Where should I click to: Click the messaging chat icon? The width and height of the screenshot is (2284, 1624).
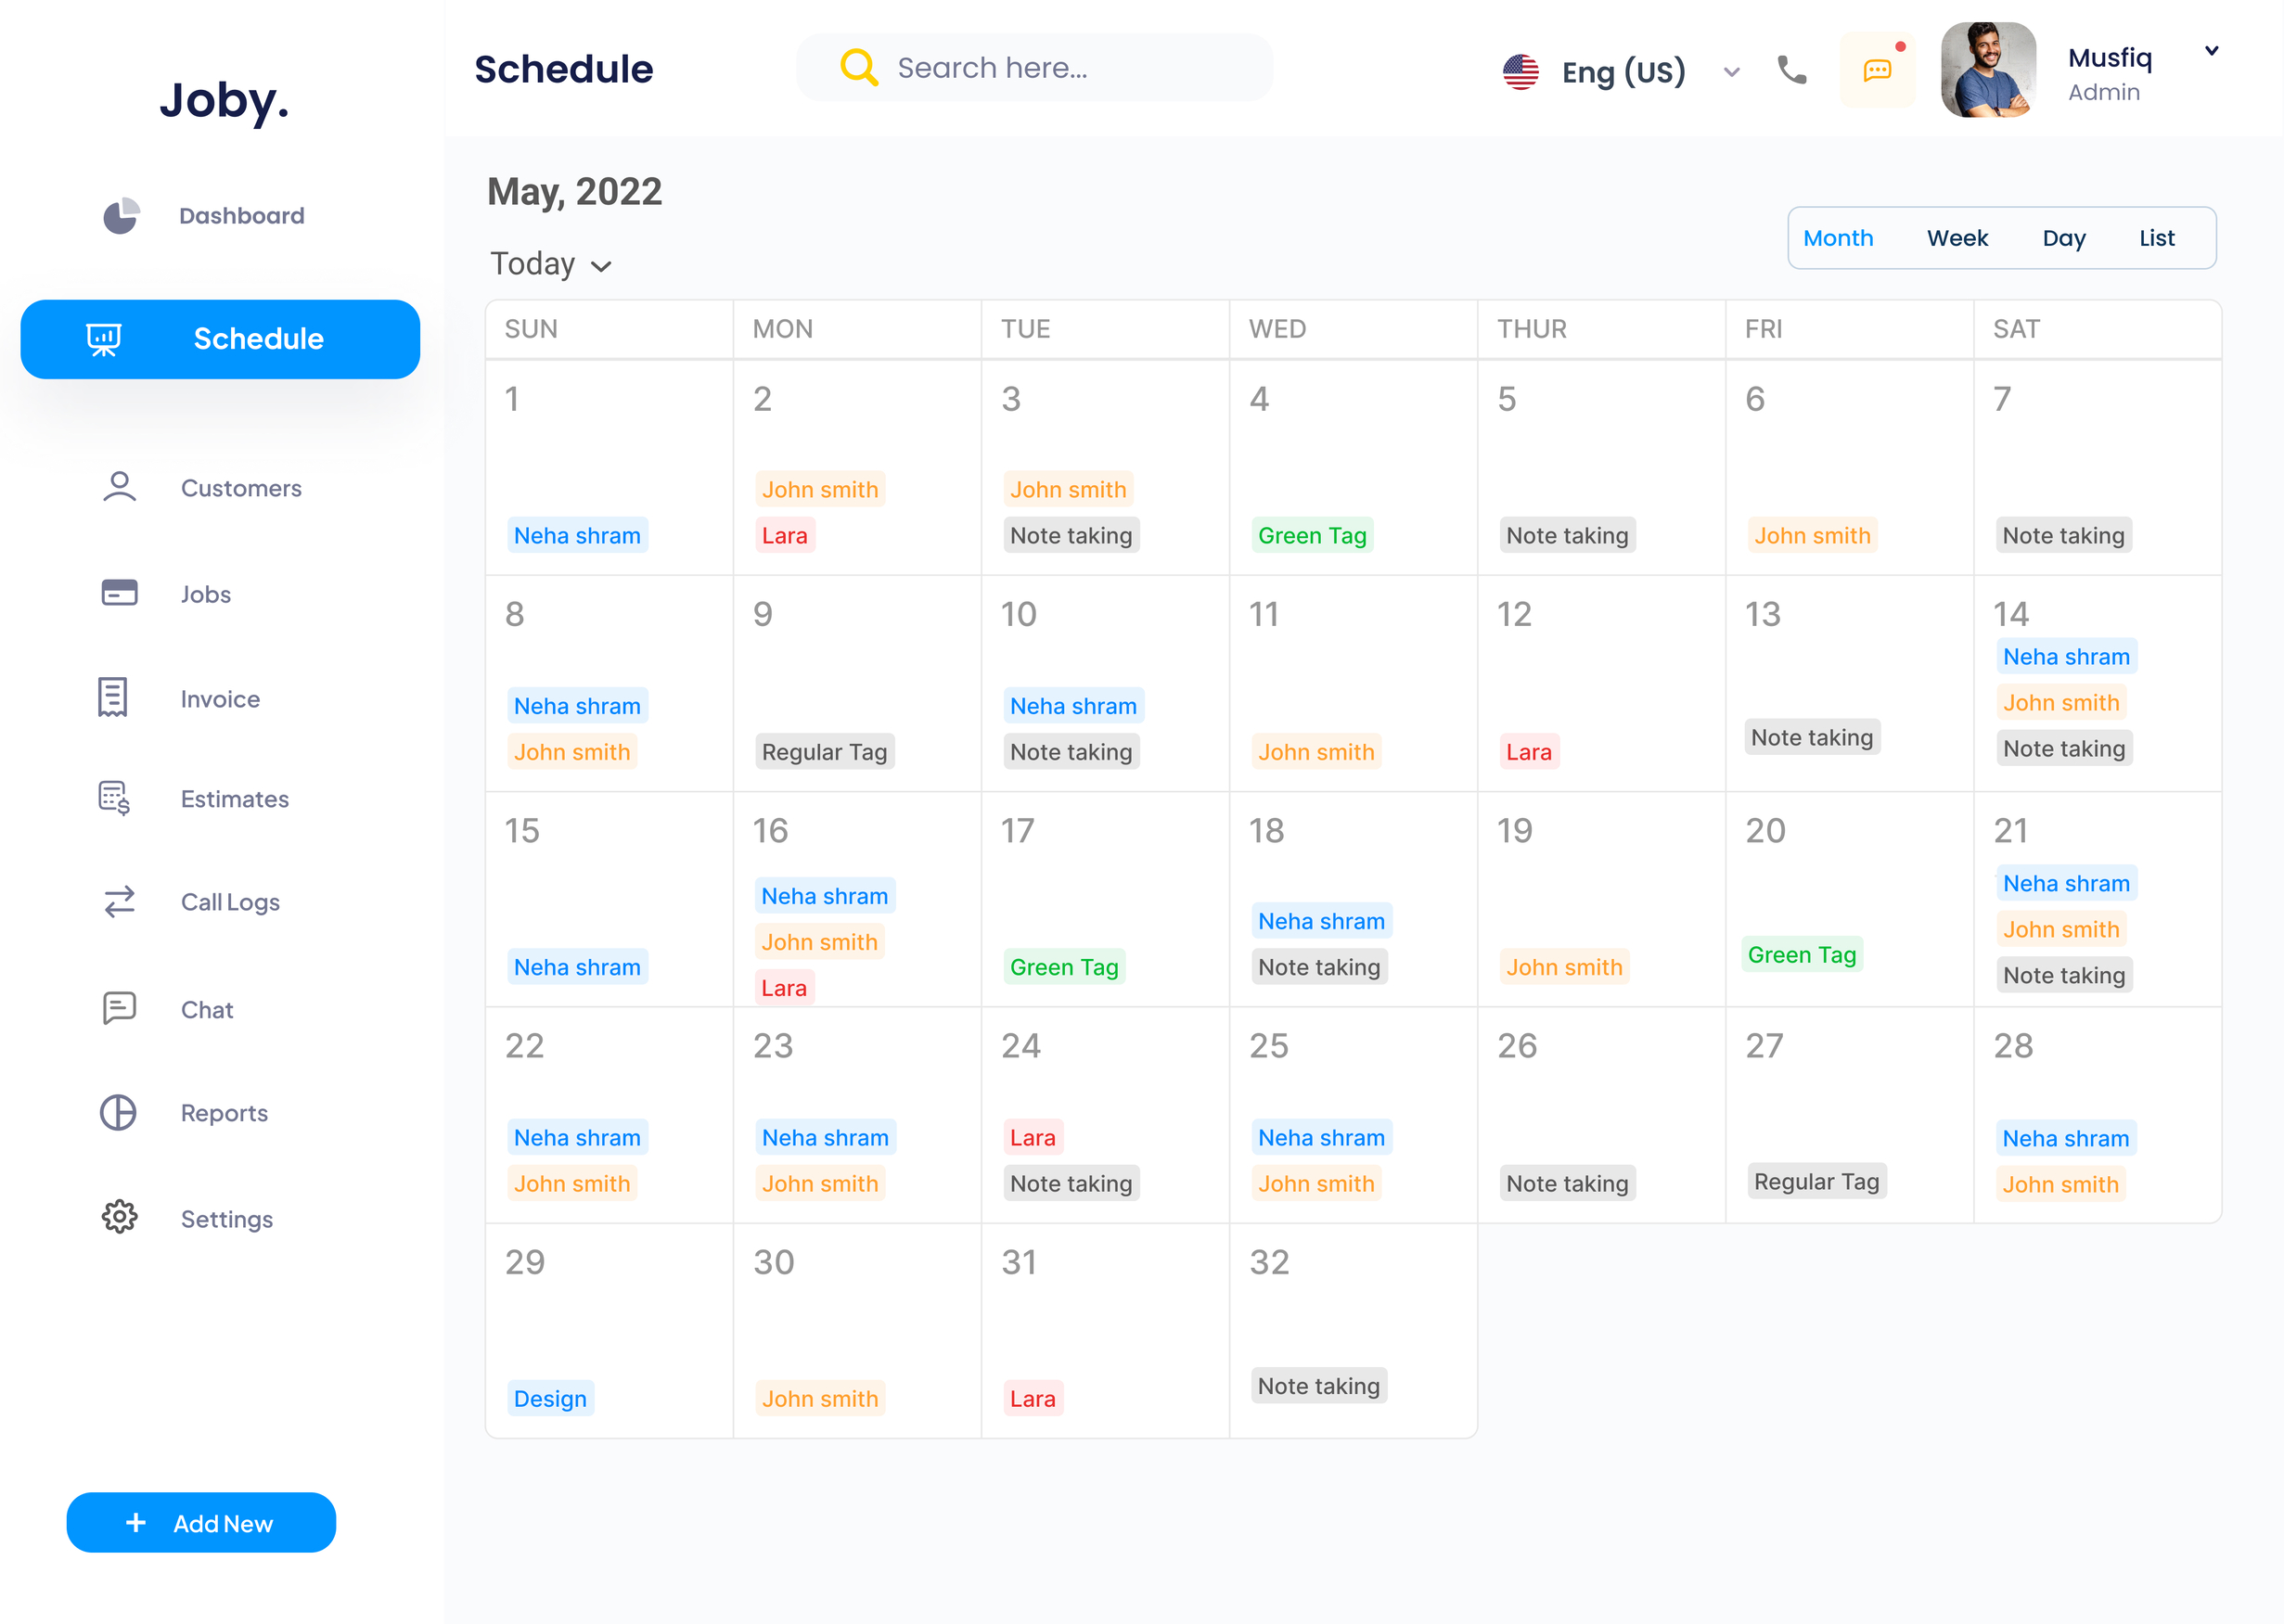click(x=1878, y=70)
